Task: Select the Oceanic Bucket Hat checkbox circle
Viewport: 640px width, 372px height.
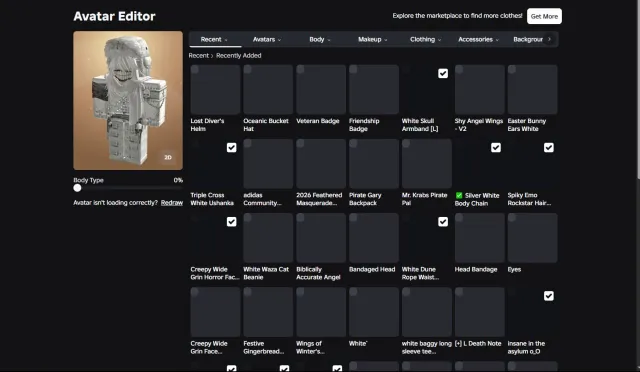Action: click(x=248, y=69)
